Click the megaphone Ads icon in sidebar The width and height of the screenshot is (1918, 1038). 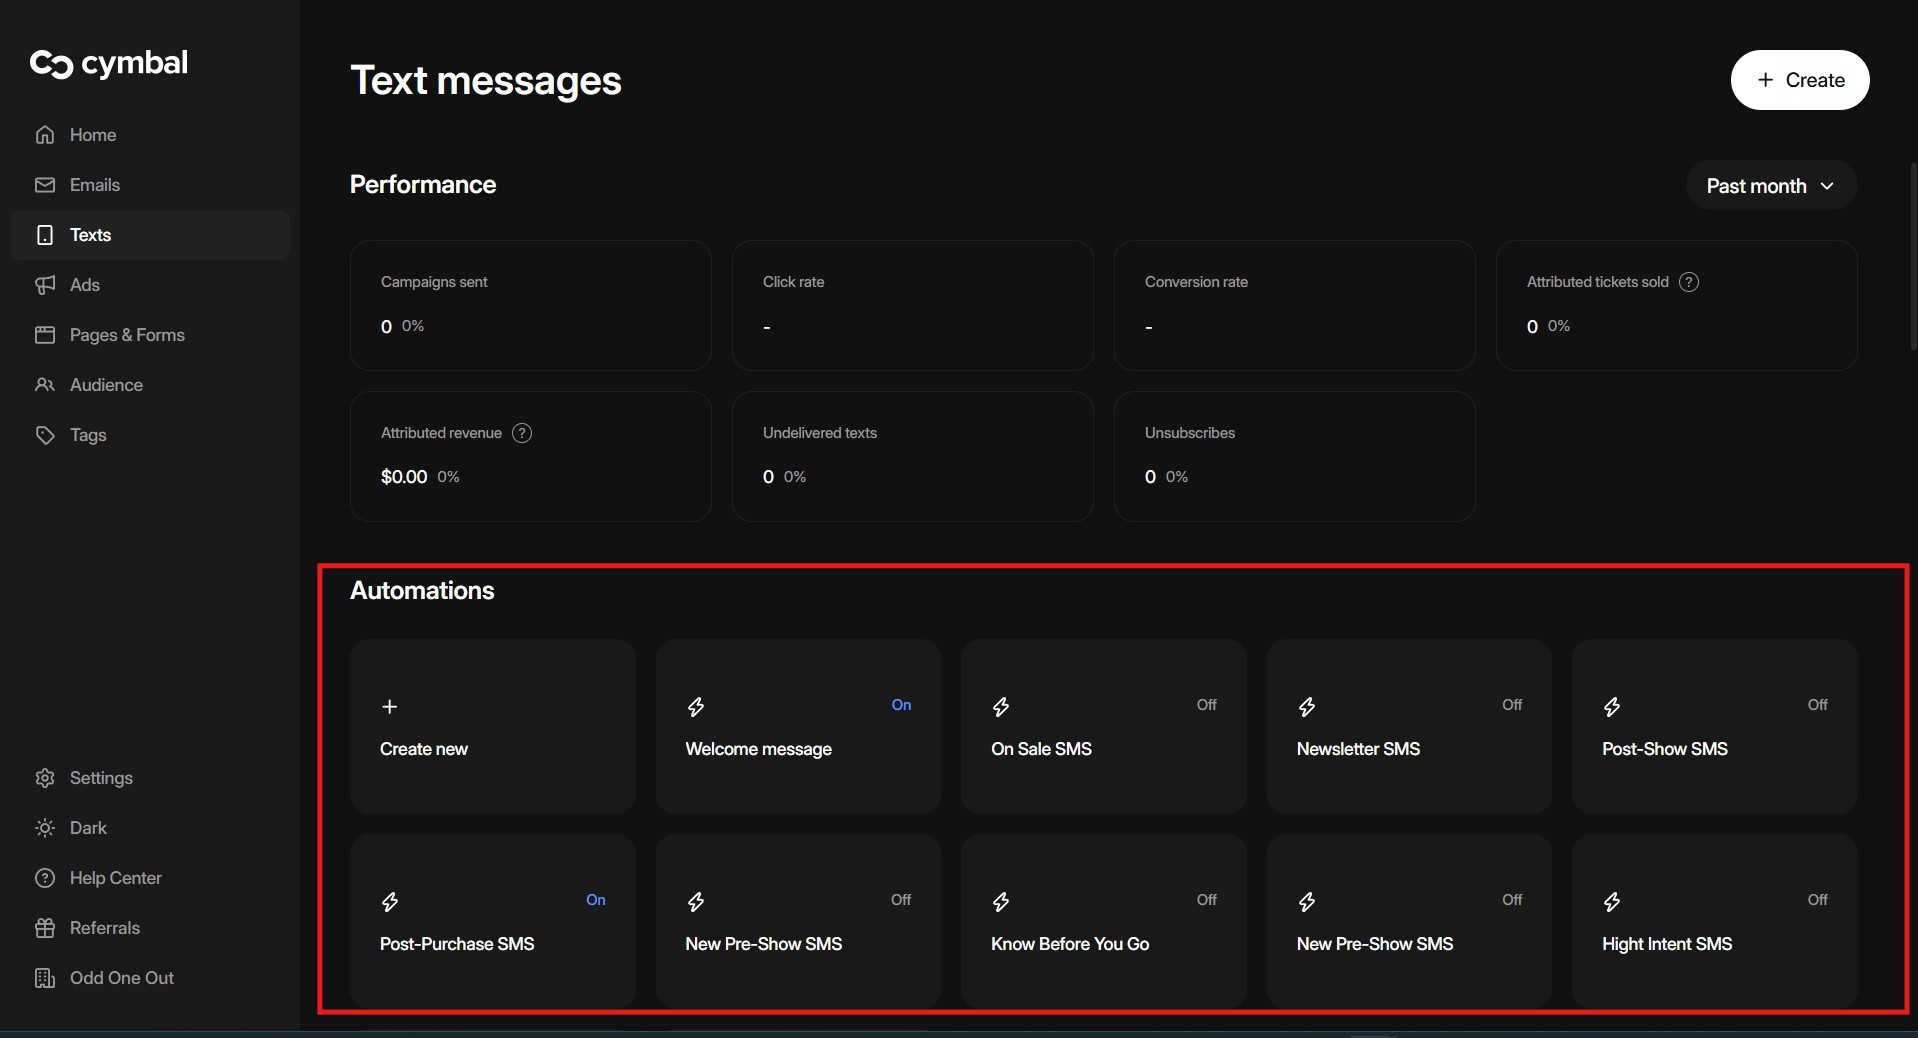(45, 285)
